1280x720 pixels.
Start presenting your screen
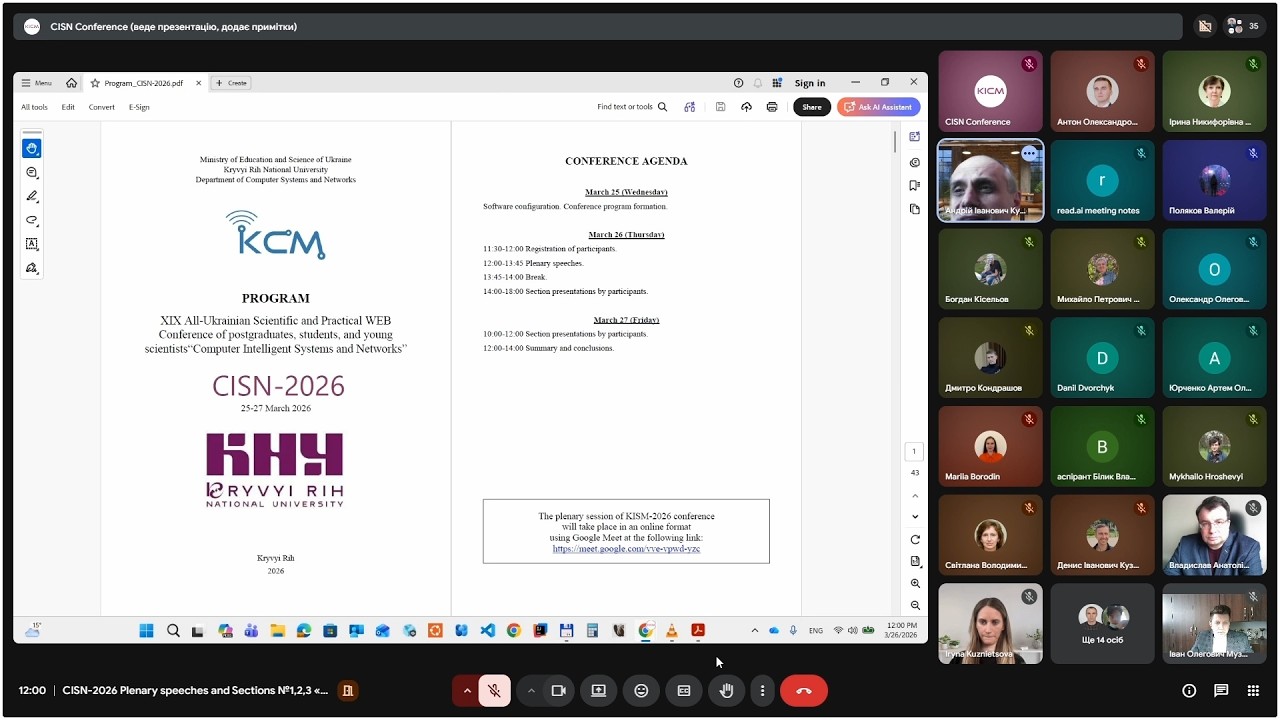pos(598,690)
